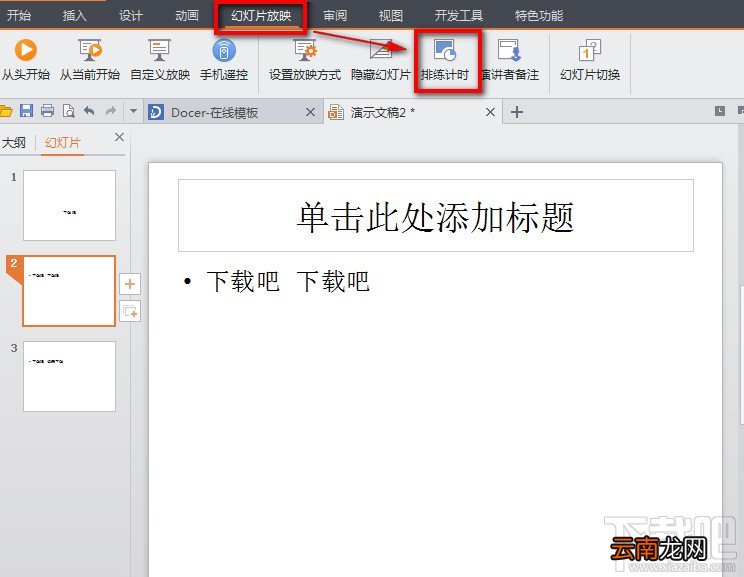Open 自定义放映 custom show

[x=160, y=59]
